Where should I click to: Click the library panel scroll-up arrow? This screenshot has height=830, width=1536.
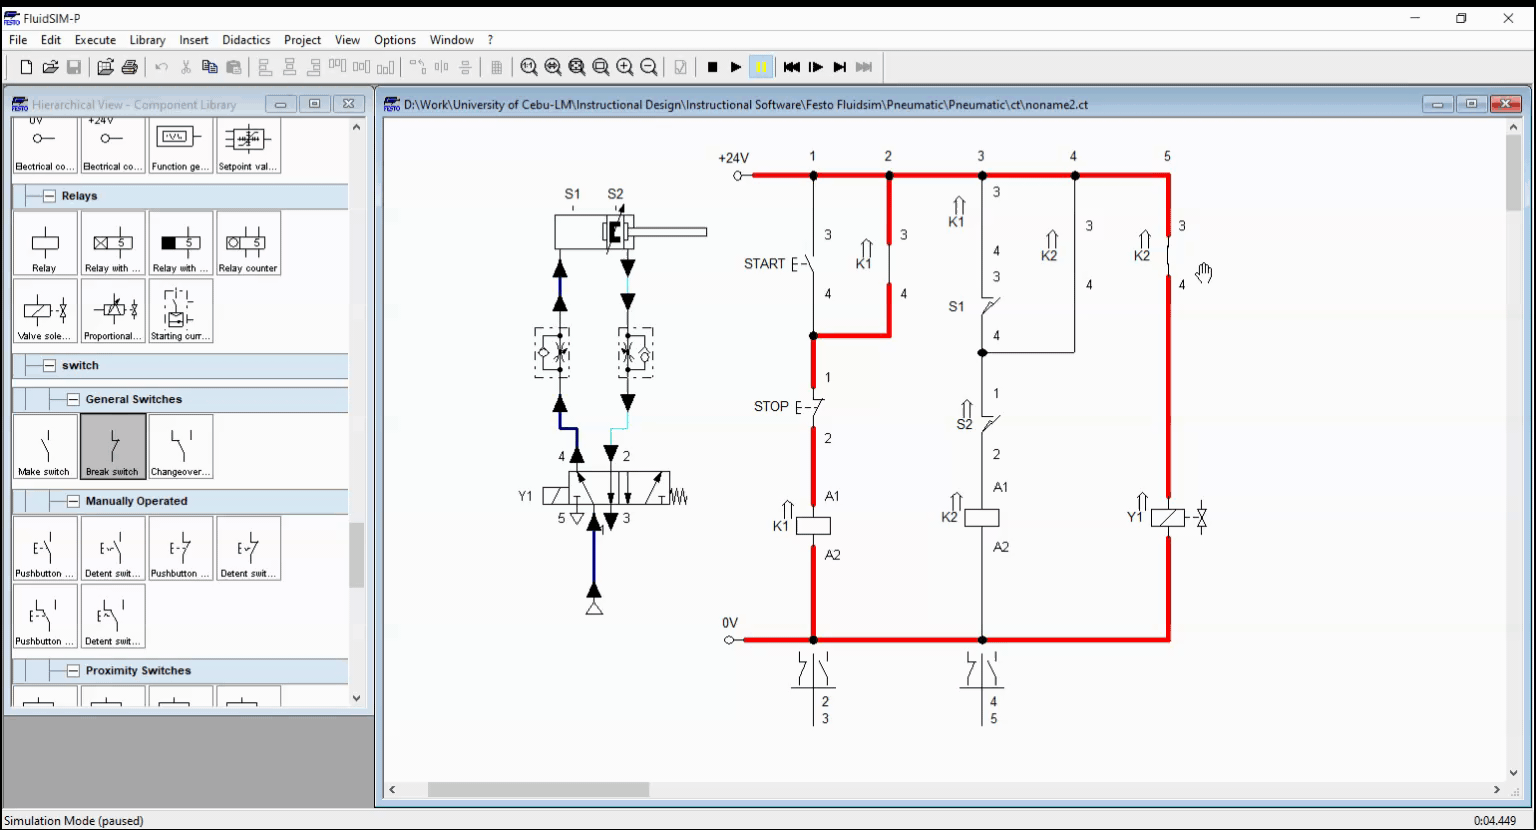357,127
